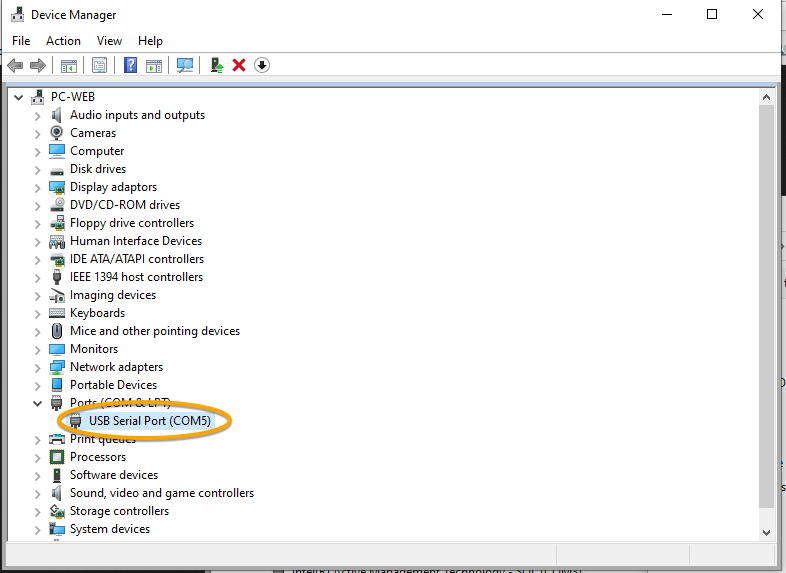Click the IEEE 1394 host controllers icon

coord(57,277)
